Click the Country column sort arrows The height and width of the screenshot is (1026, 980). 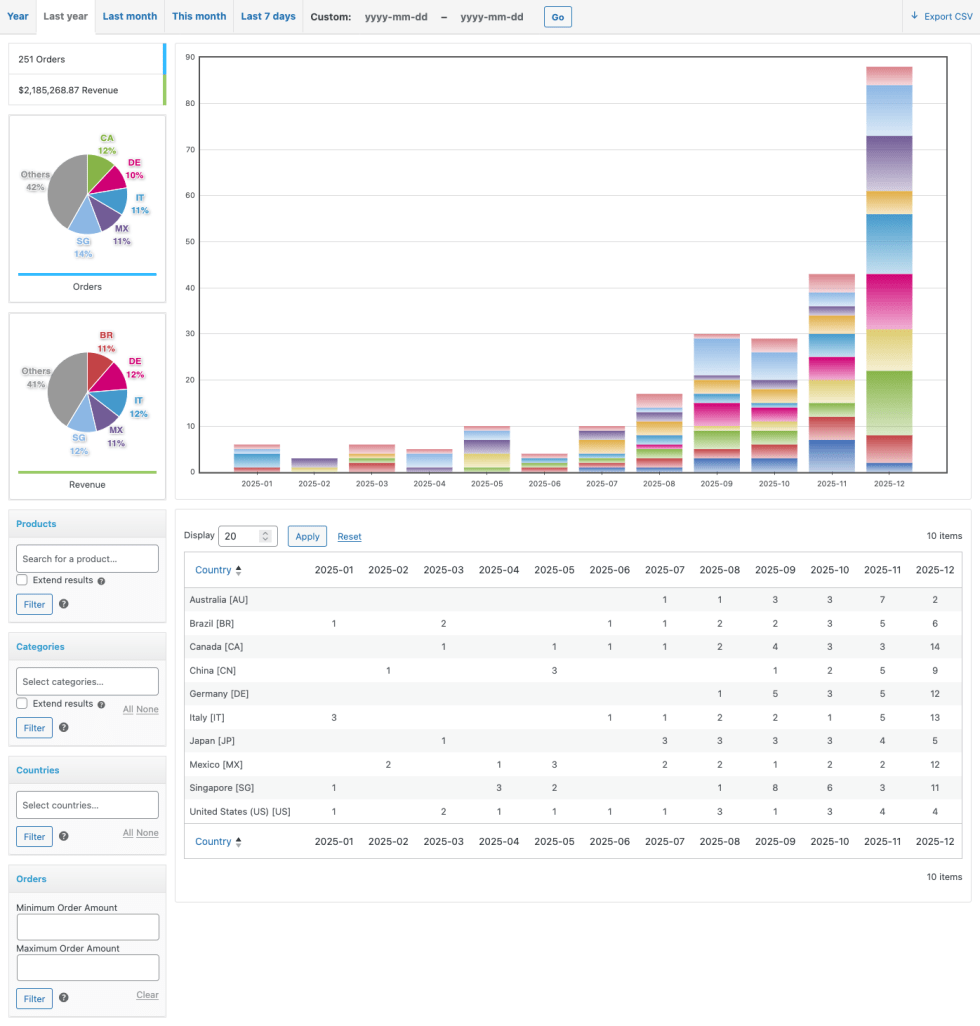point(240,570)
